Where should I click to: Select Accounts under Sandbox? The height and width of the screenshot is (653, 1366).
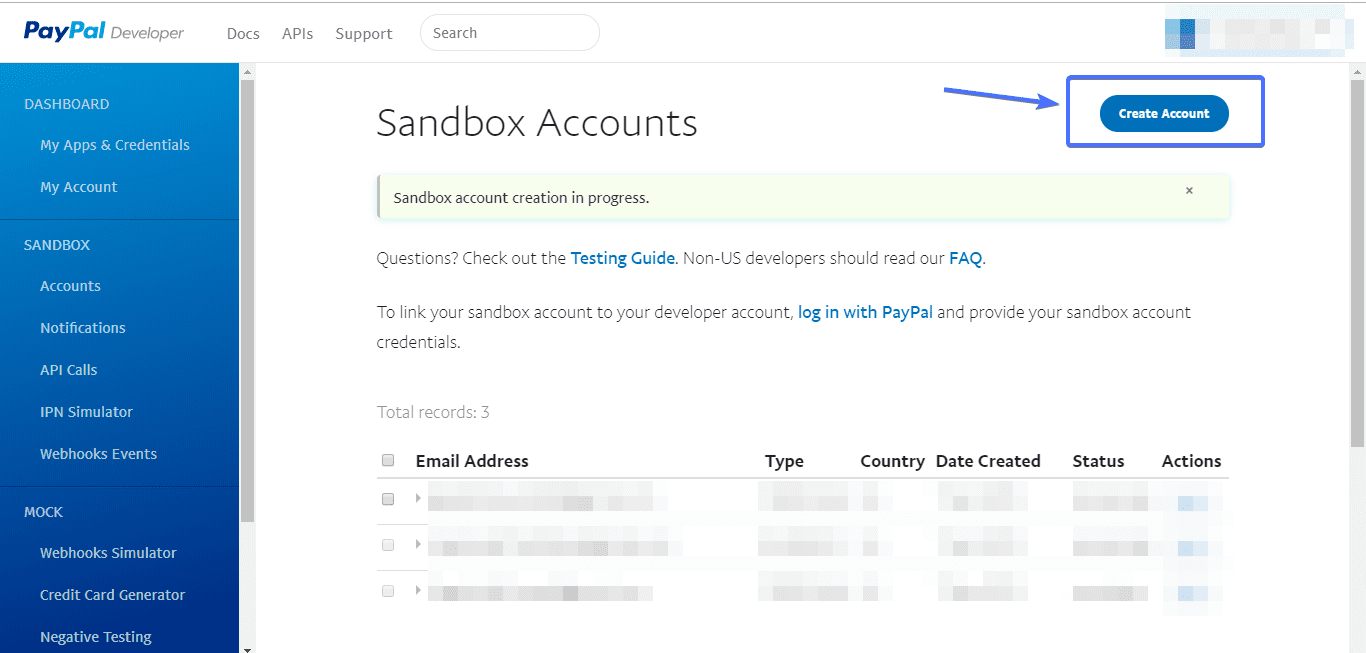pyautogui.click(x=70, y=286)
